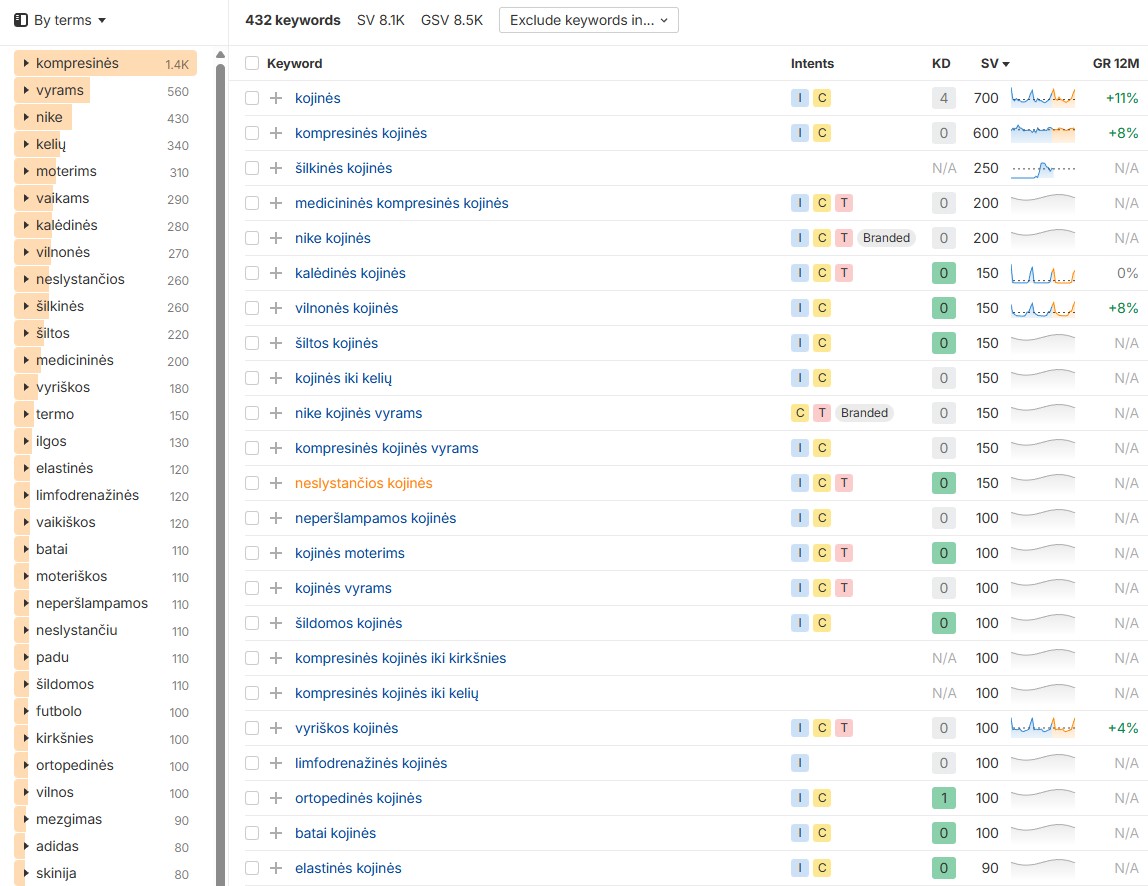Click the KD column header

tap(941, 63)
